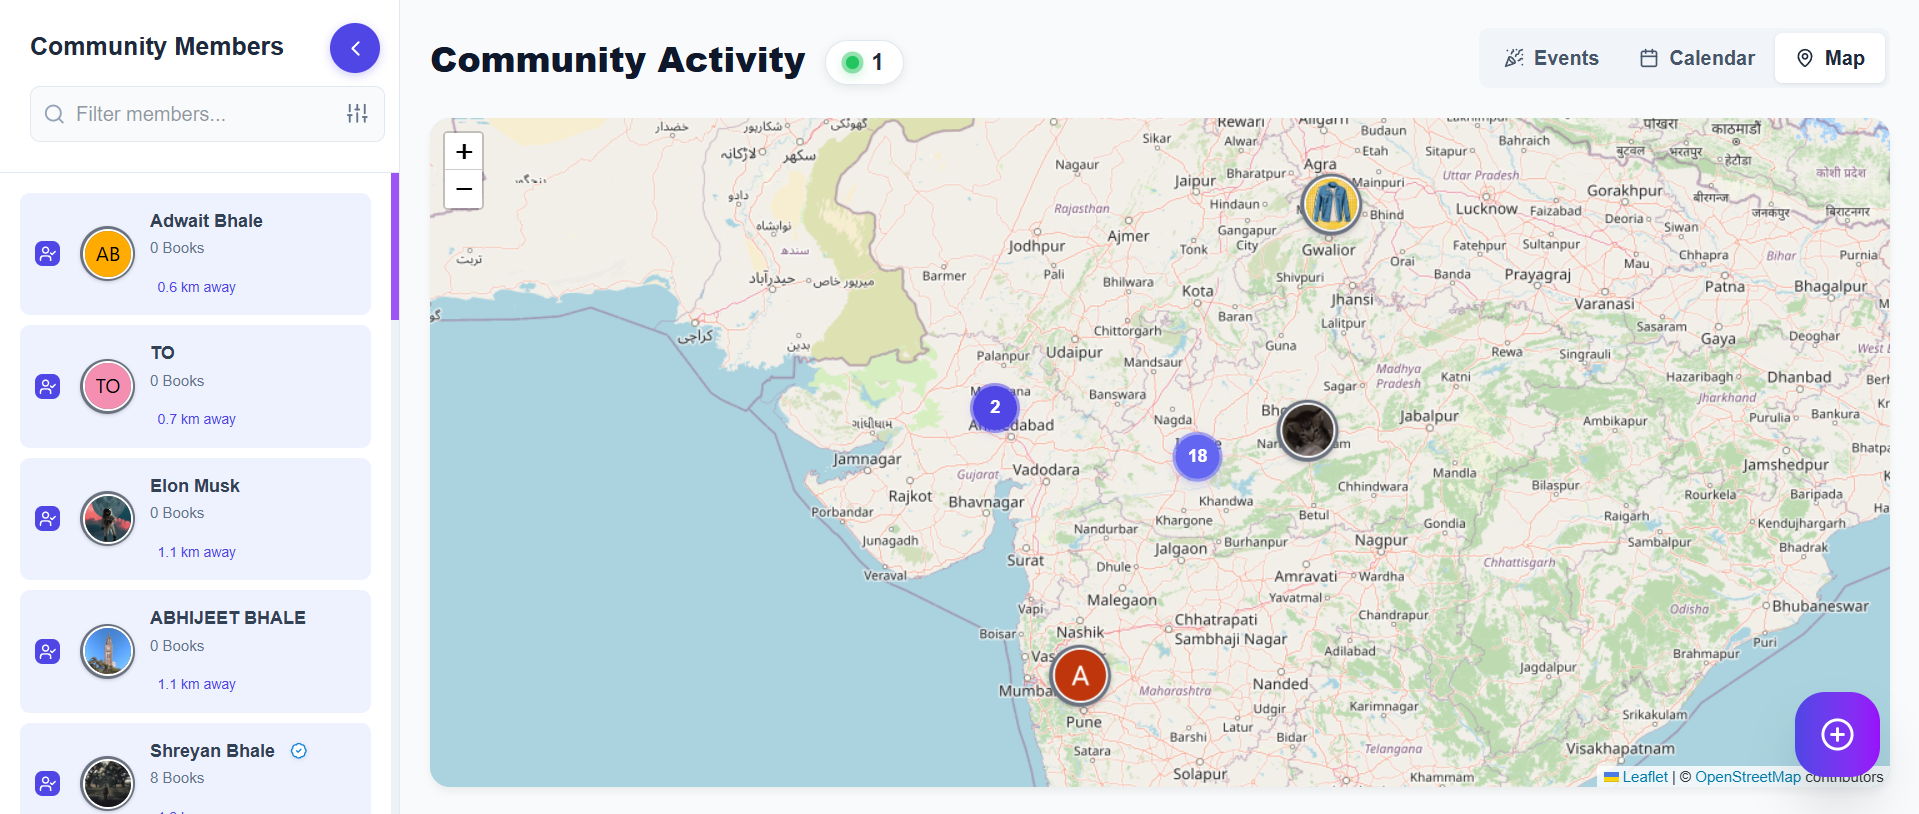Open member filter options sliders icon

point(357,114)
